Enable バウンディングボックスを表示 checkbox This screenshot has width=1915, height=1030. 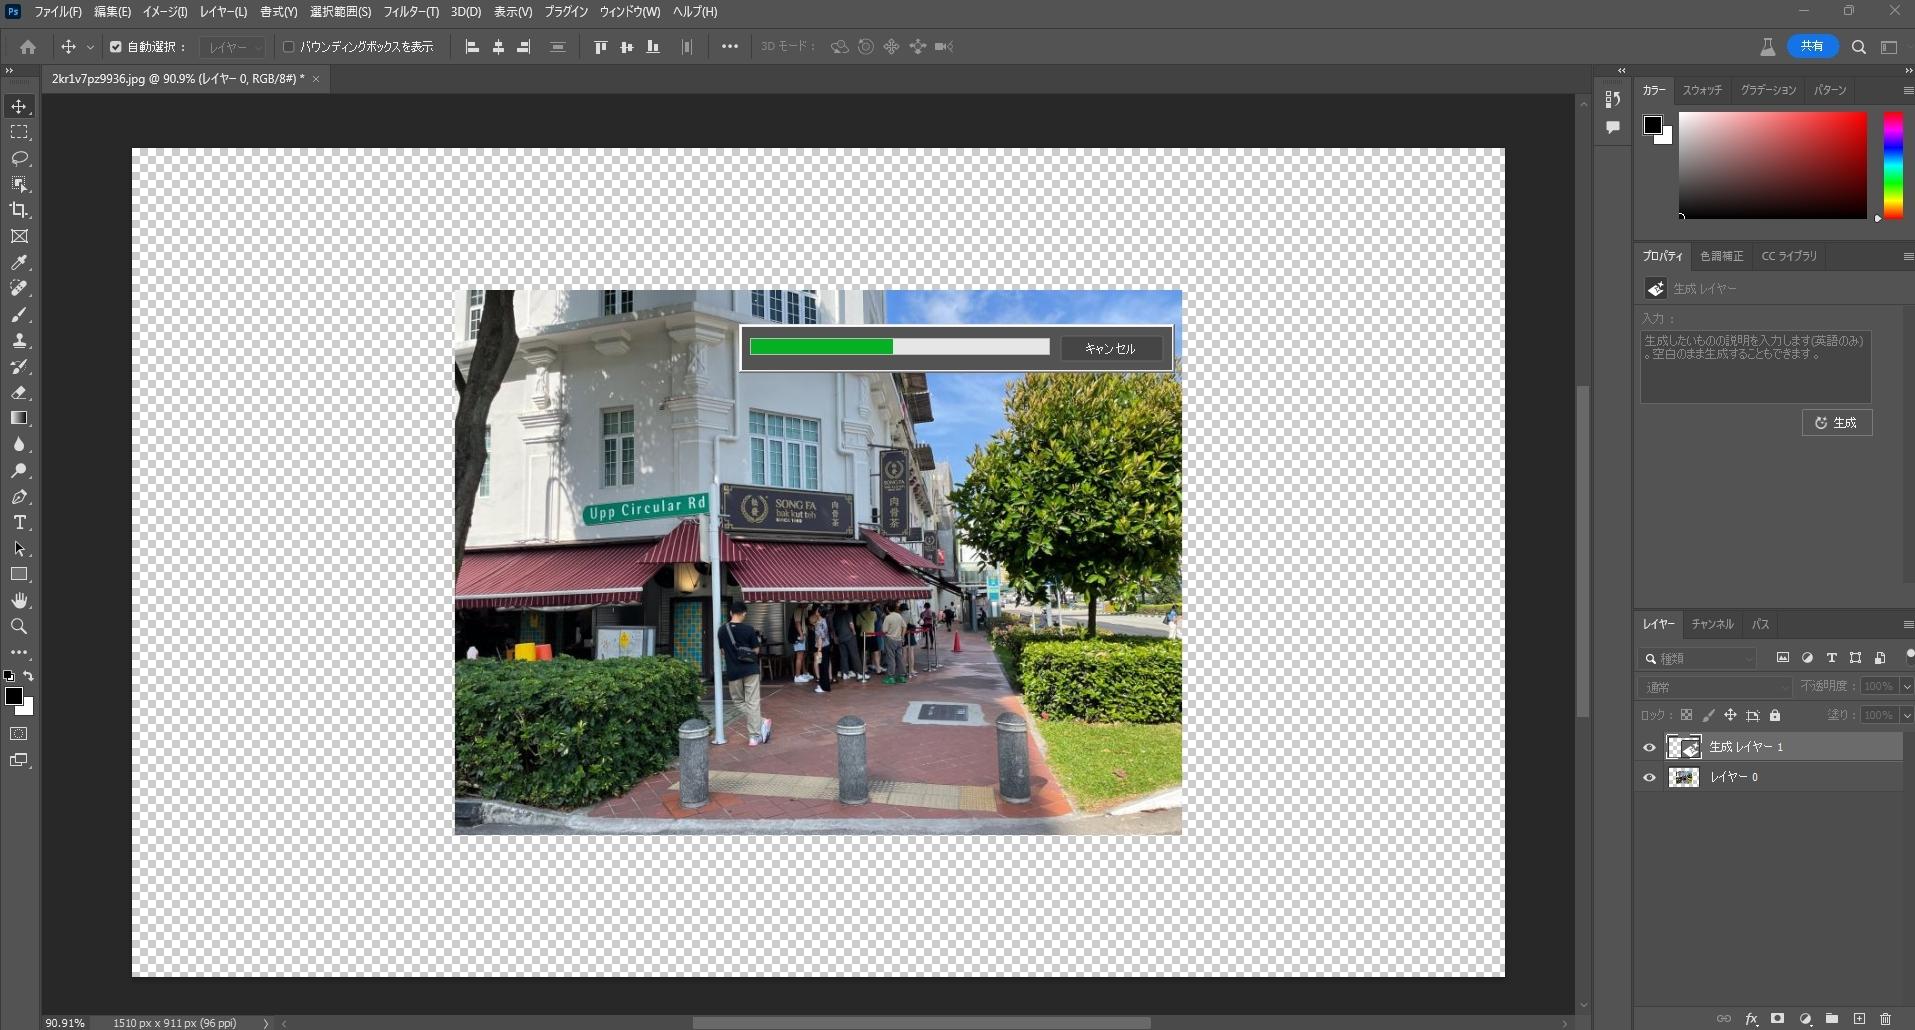[x=289, y=47]
